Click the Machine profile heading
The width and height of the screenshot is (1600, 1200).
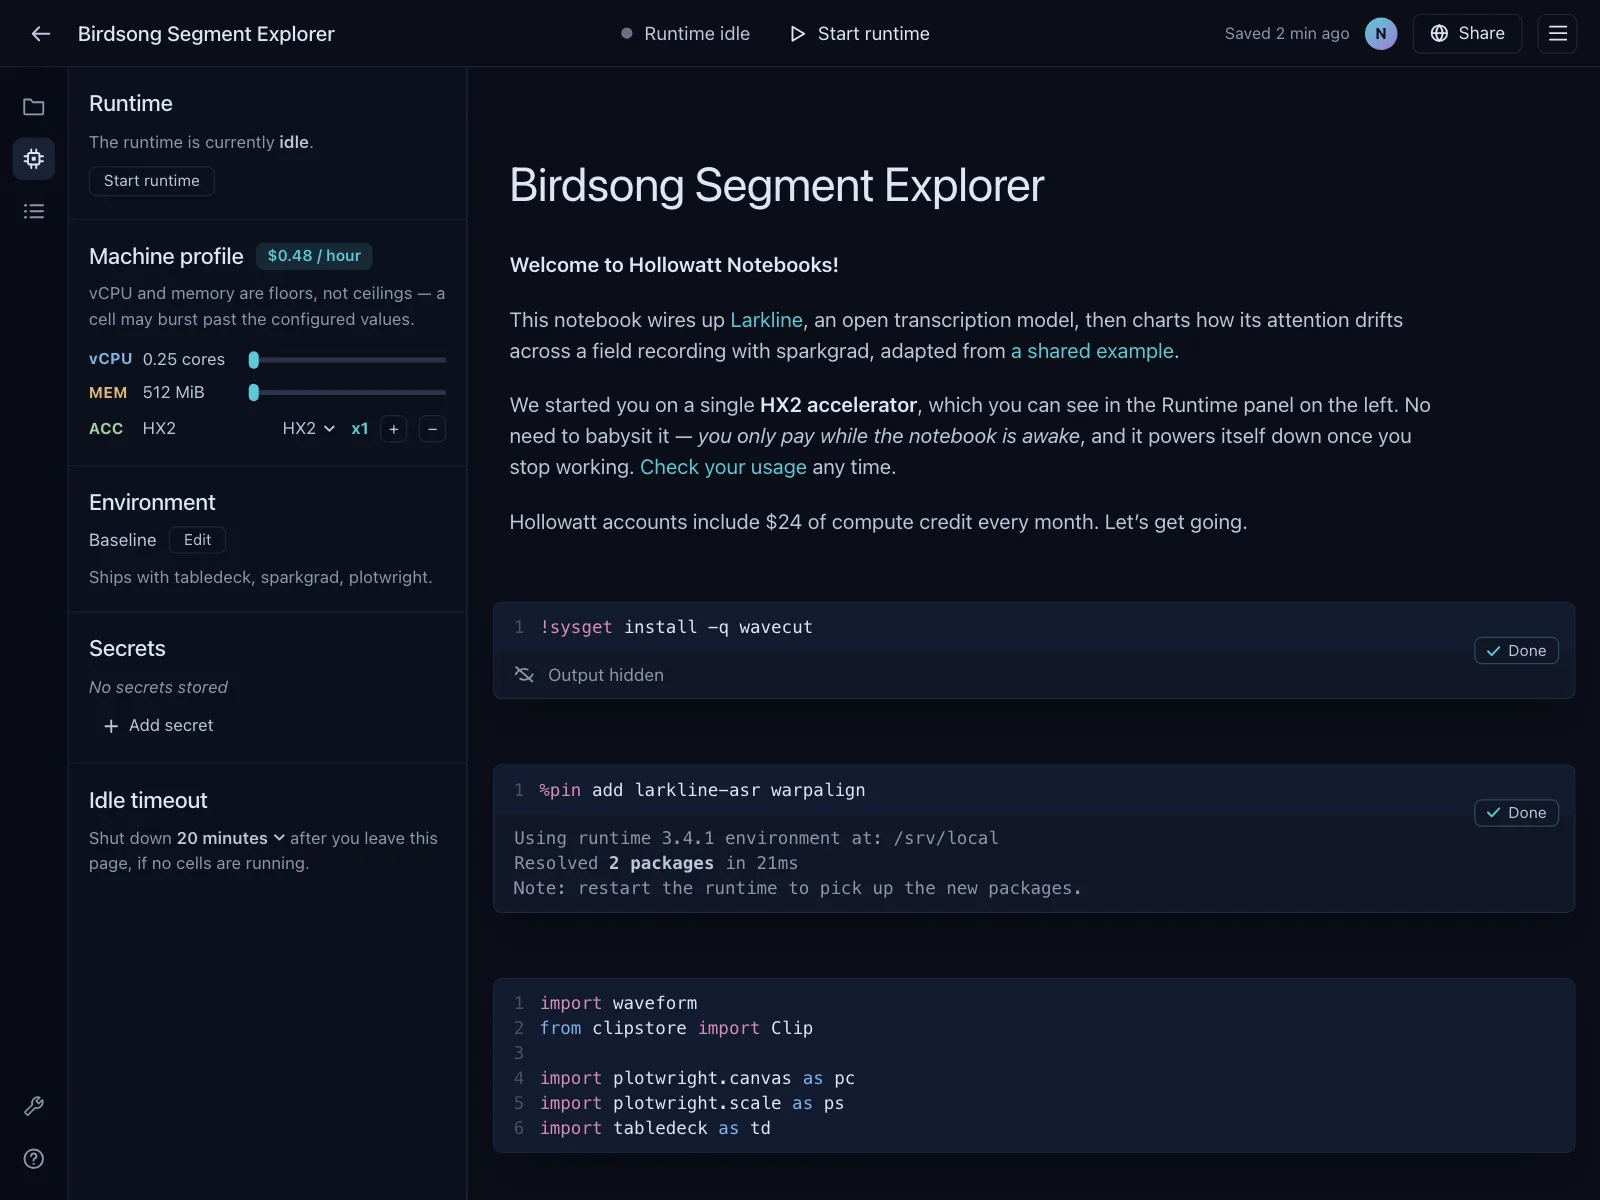coord(166,256)
